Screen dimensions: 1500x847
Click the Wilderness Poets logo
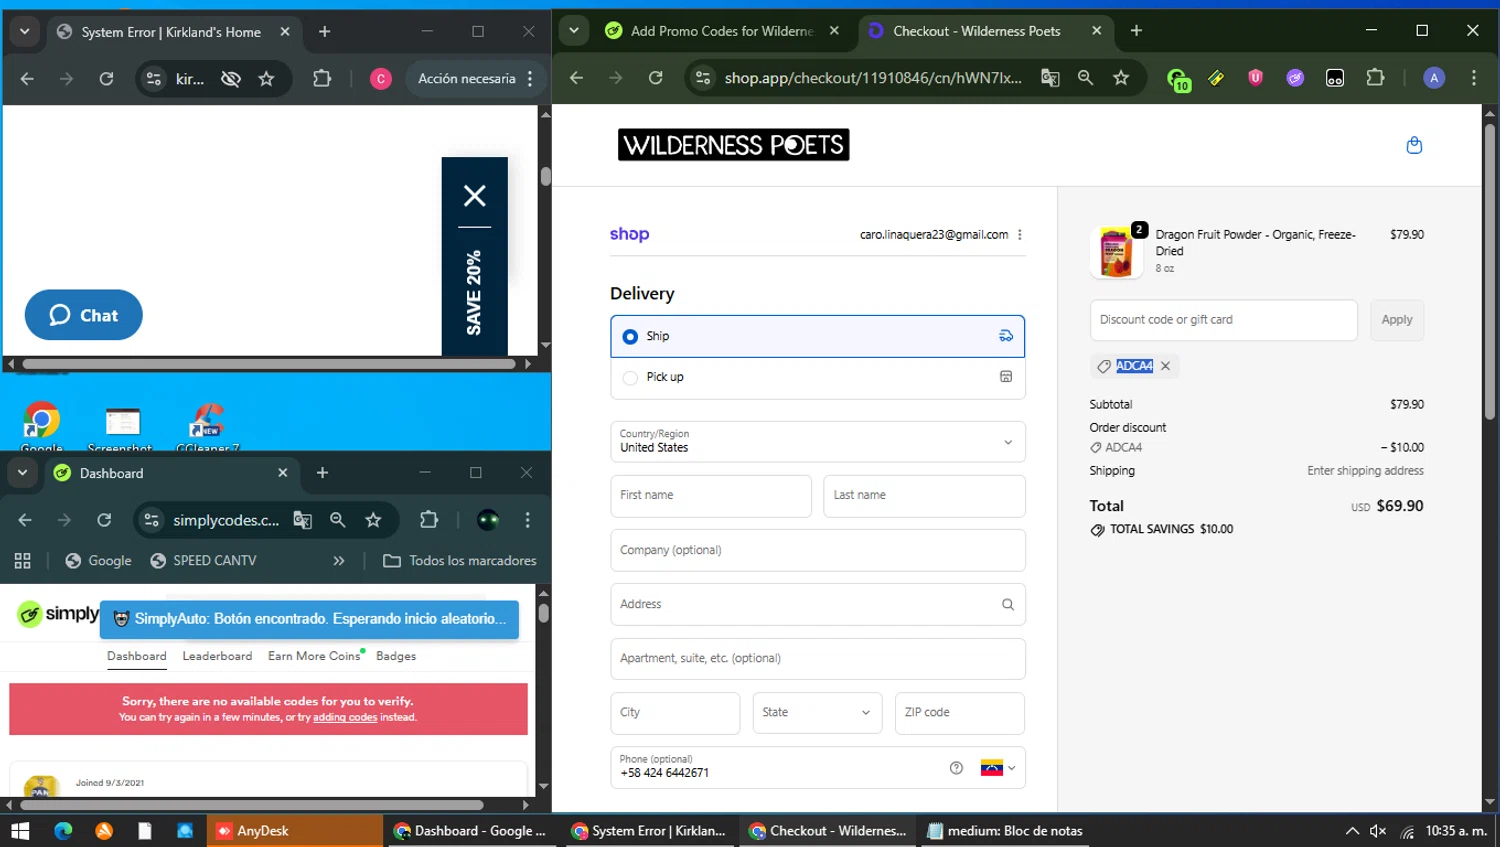point(733,145)
